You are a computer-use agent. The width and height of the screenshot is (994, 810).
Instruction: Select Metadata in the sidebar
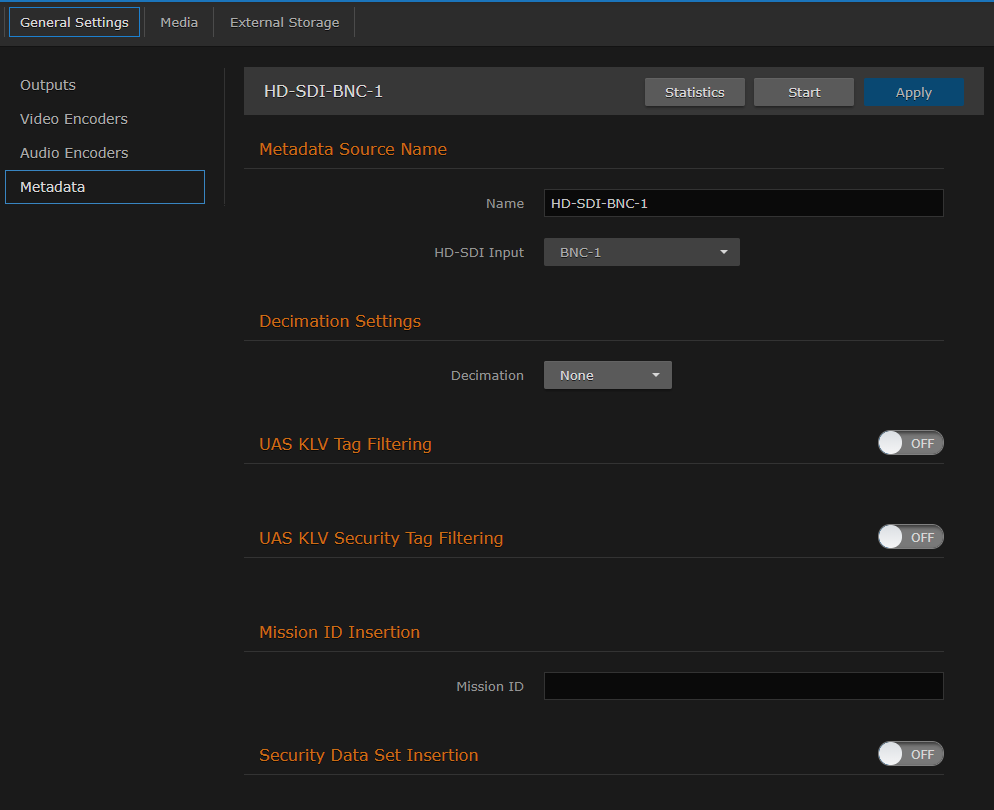pyautogui.click(x=51, y=187)
